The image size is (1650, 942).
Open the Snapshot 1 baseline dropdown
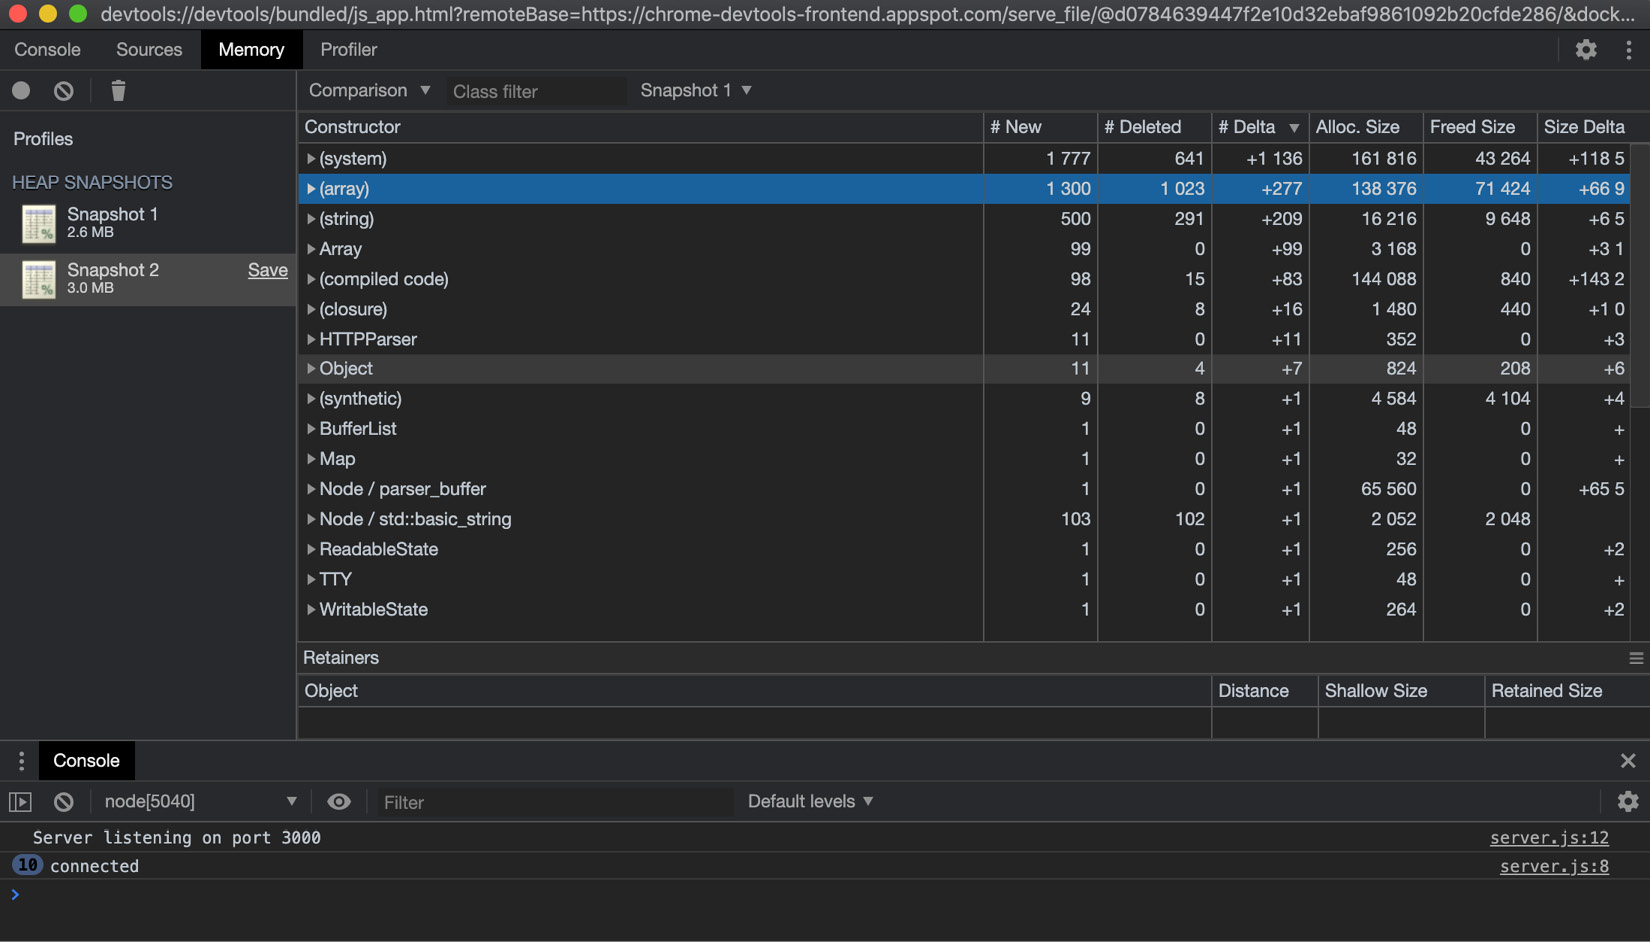(x=695, y=90)
